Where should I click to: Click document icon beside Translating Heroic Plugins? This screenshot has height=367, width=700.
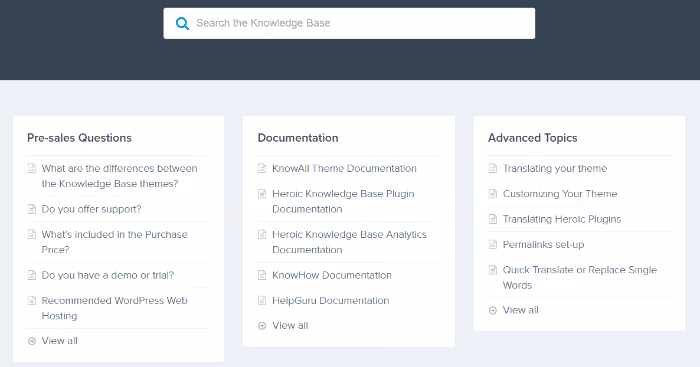click(492, 219)
